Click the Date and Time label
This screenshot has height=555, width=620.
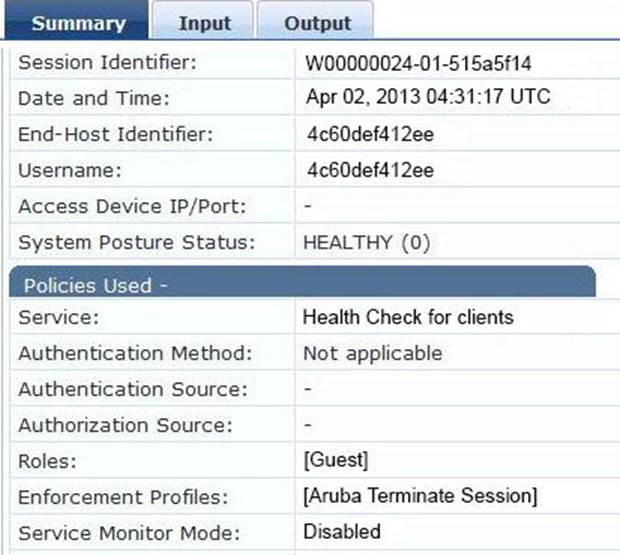point(94,98)
